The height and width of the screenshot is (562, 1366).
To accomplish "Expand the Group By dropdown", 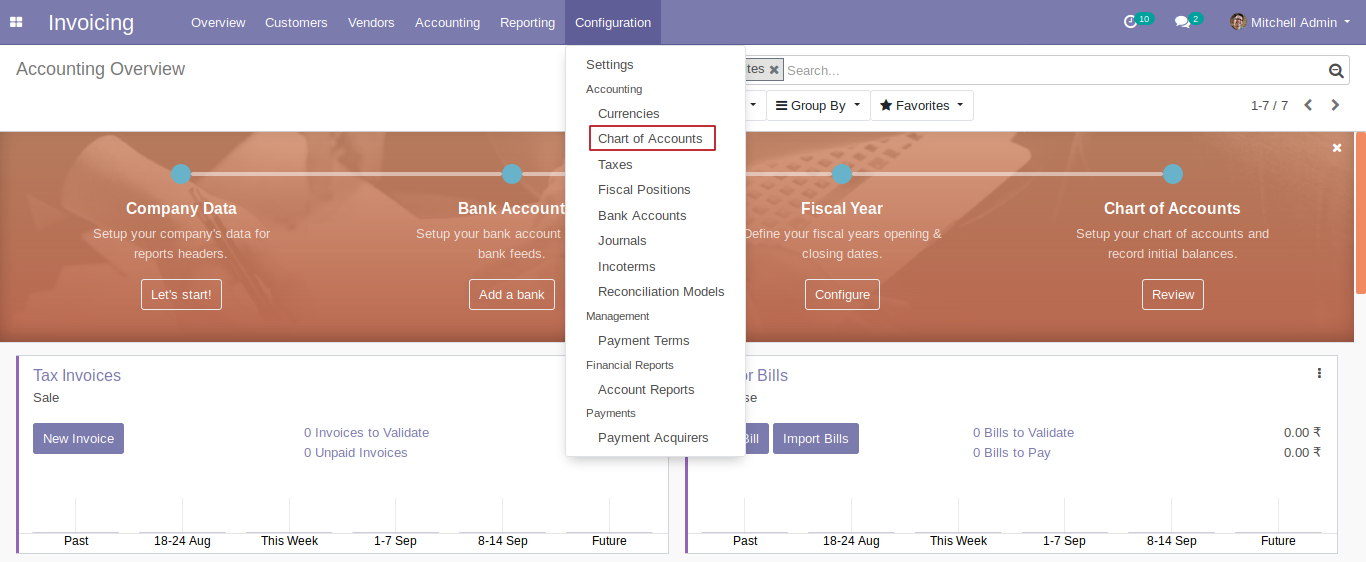I will pyautogui.click(x=818, y=106).
